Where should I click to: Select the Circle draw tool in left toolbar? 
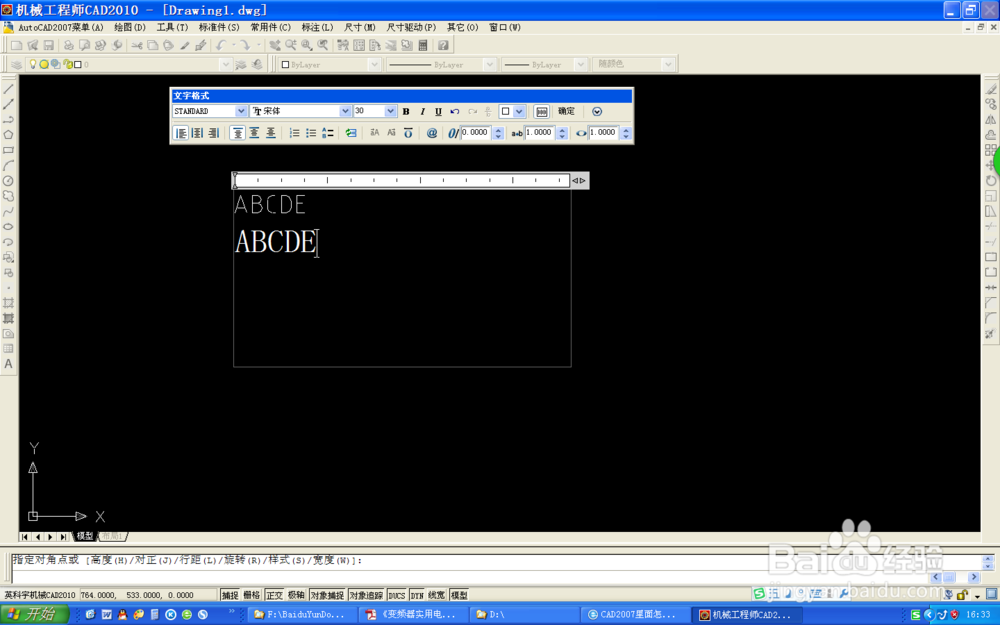pyautogui.click(x=8, y=181)
